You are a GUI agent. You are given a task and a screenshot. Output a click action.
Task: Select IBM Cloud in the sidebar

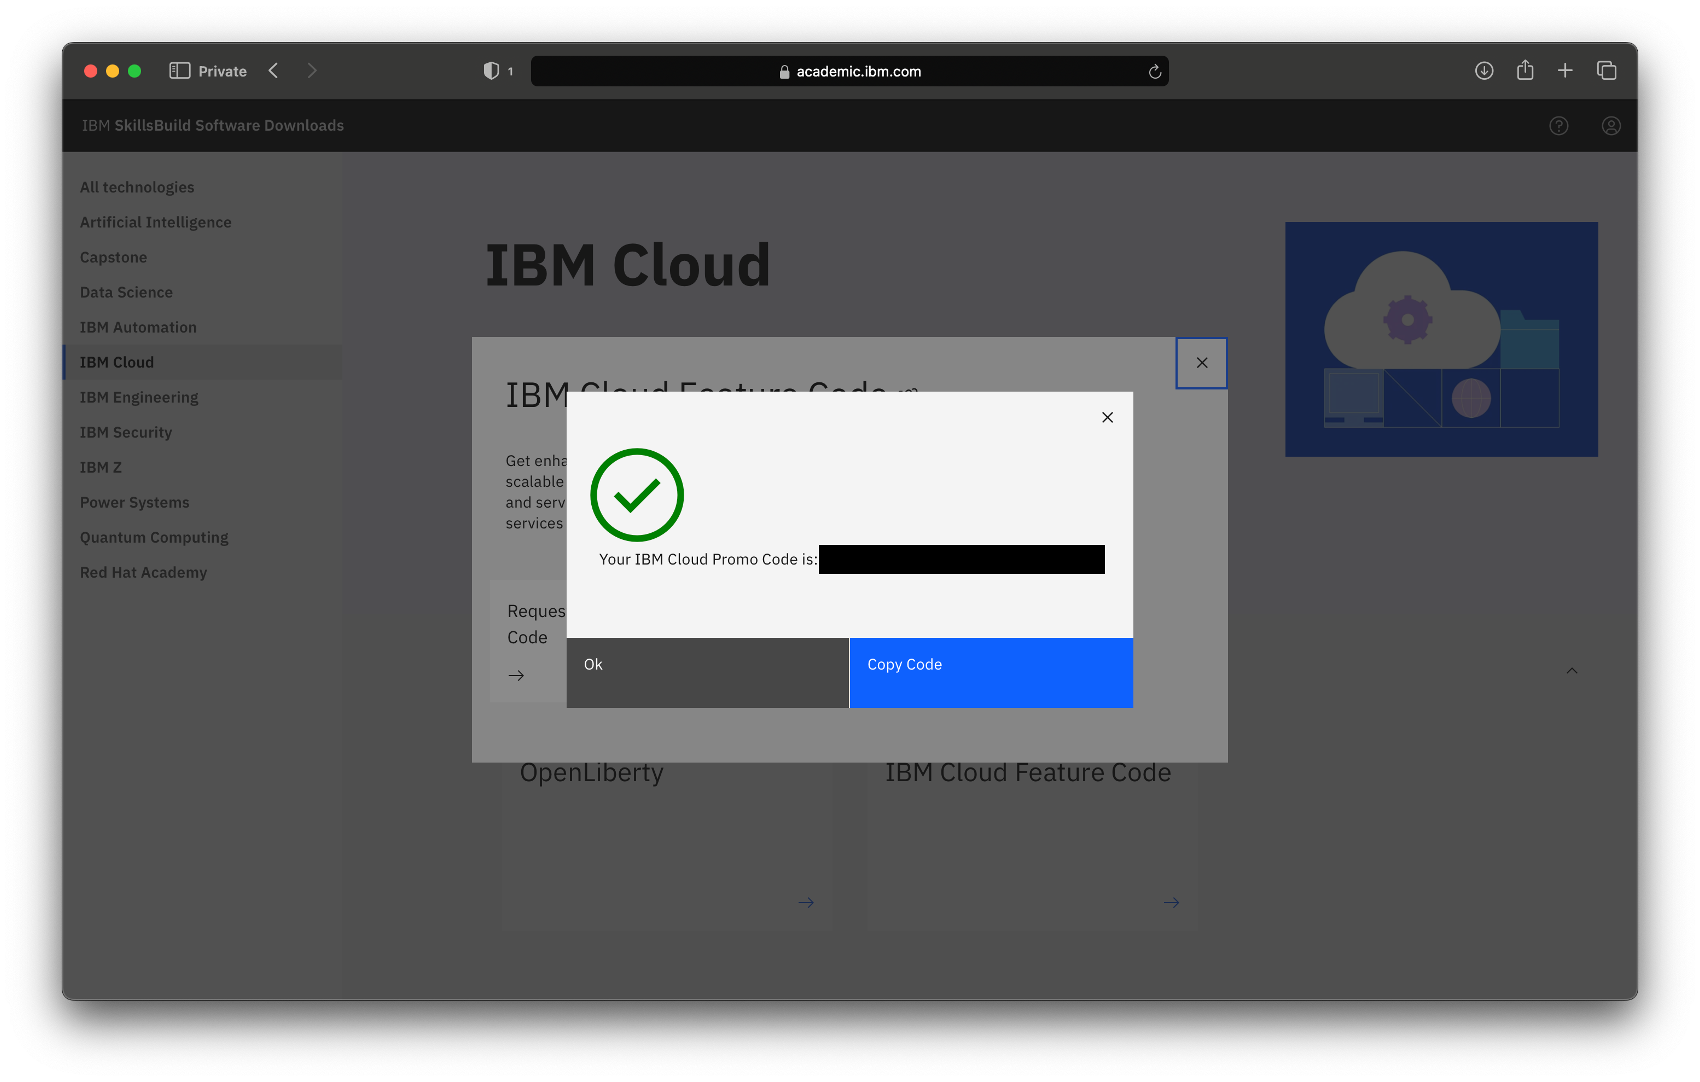click(202, 362)
